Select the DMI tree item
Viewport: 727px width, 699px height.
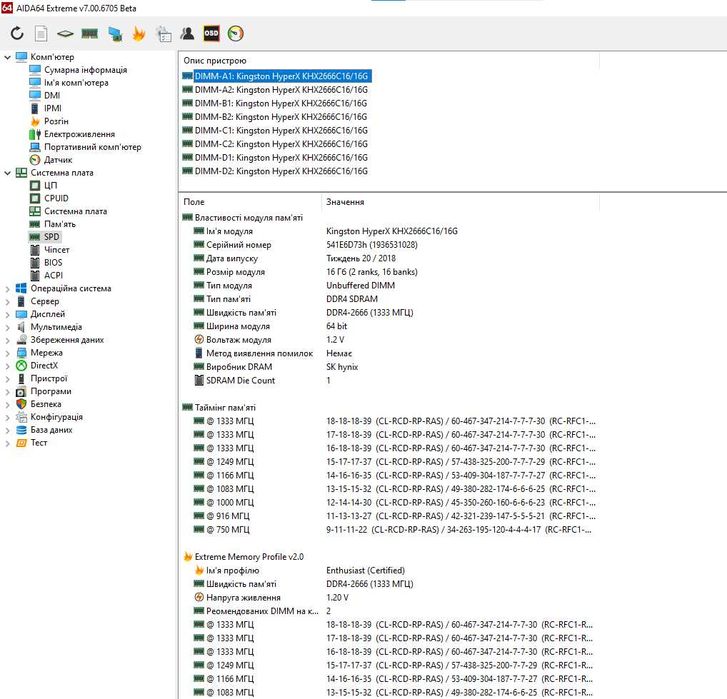52,95
